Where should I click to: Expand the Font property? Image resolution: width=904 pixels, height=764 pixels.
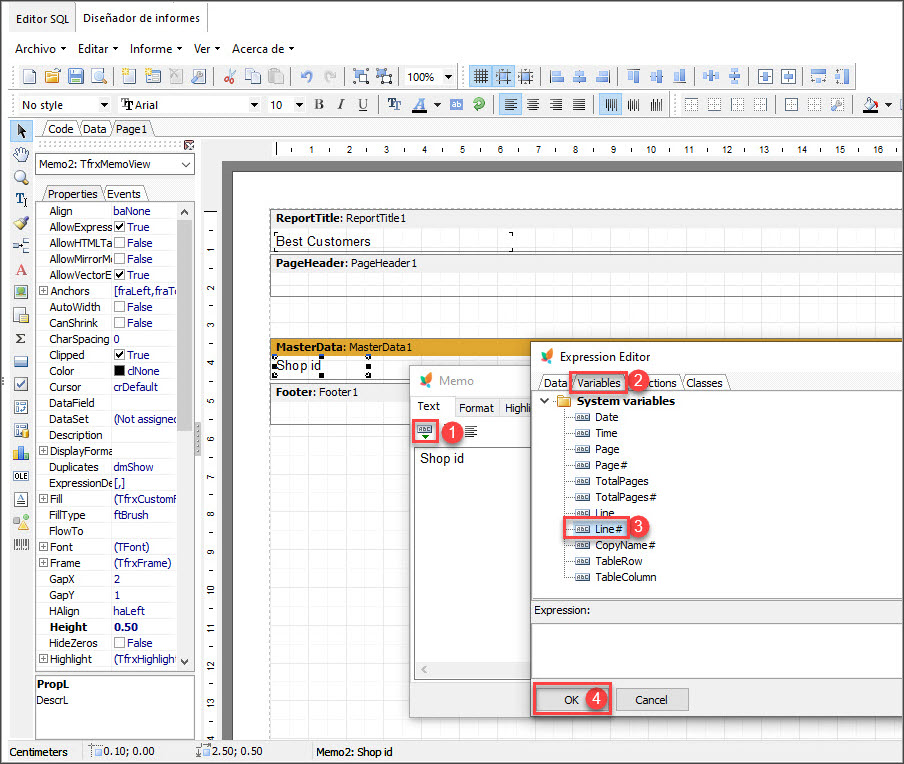coord(43,546)
